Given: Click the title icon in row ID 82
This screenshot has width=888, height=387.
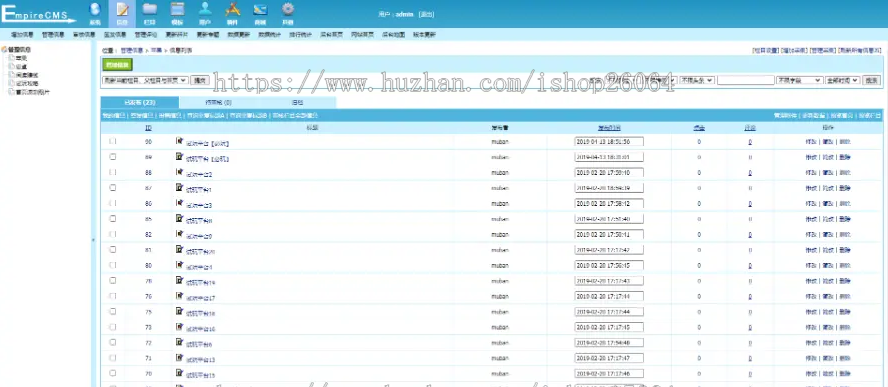Looking at the screenshot, I should pos(180,234).
